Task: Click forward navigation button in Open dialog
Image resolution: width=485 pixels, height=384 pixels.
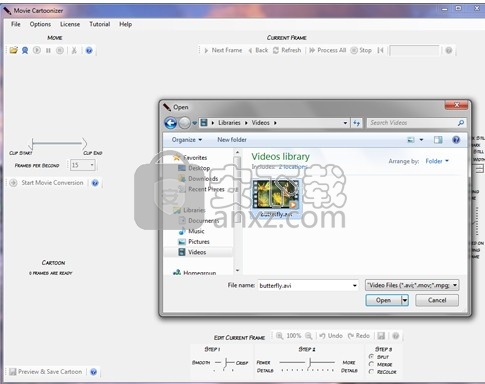Action: click(184, 123)
